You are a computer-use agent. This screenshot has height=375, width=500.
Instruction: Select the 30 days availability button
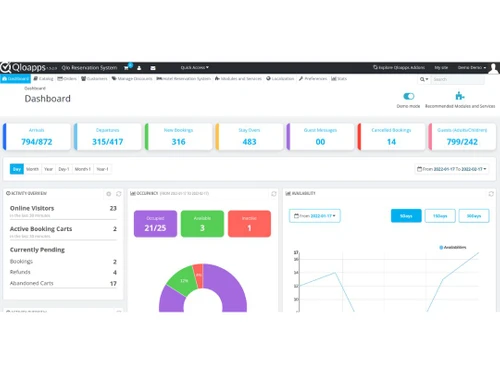pyautogui.click(x=474, y=216)
